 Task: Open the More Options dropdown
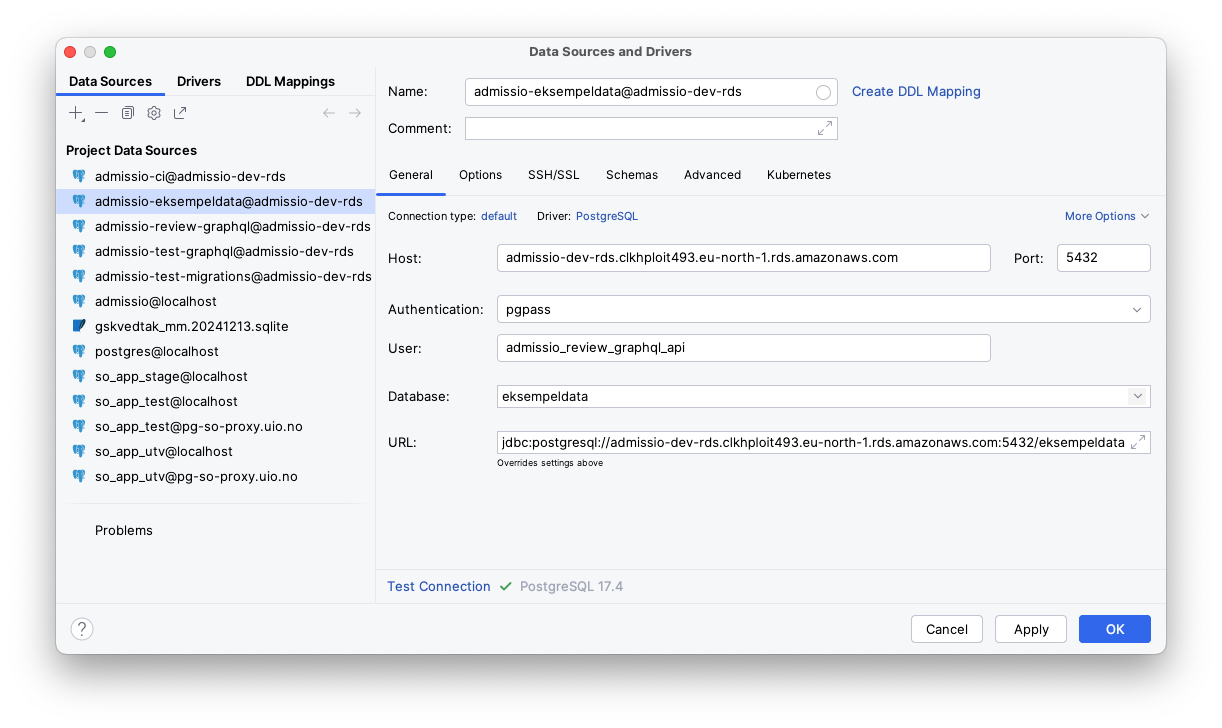[1106, 216]
